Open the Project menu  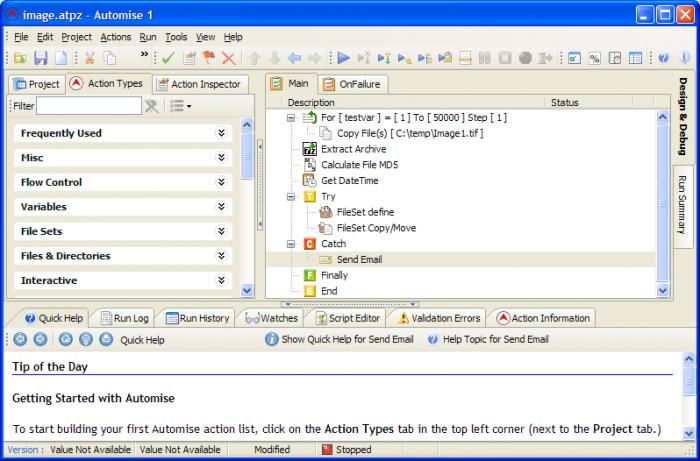point(76,37)
